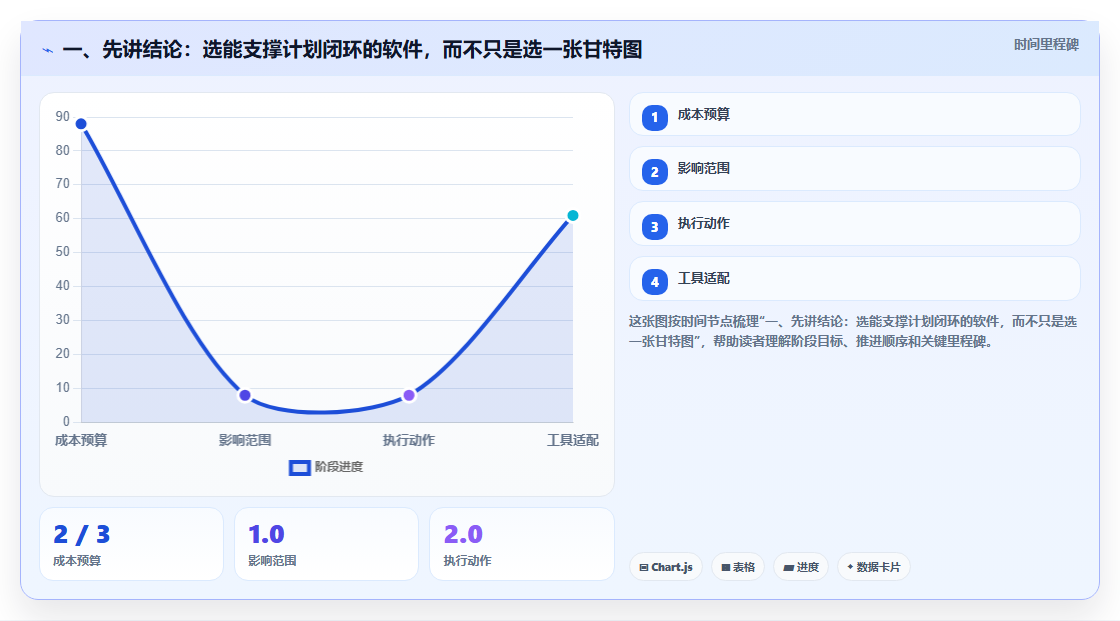Select the 成本预算 data point at 88

[x=81, y=124]
